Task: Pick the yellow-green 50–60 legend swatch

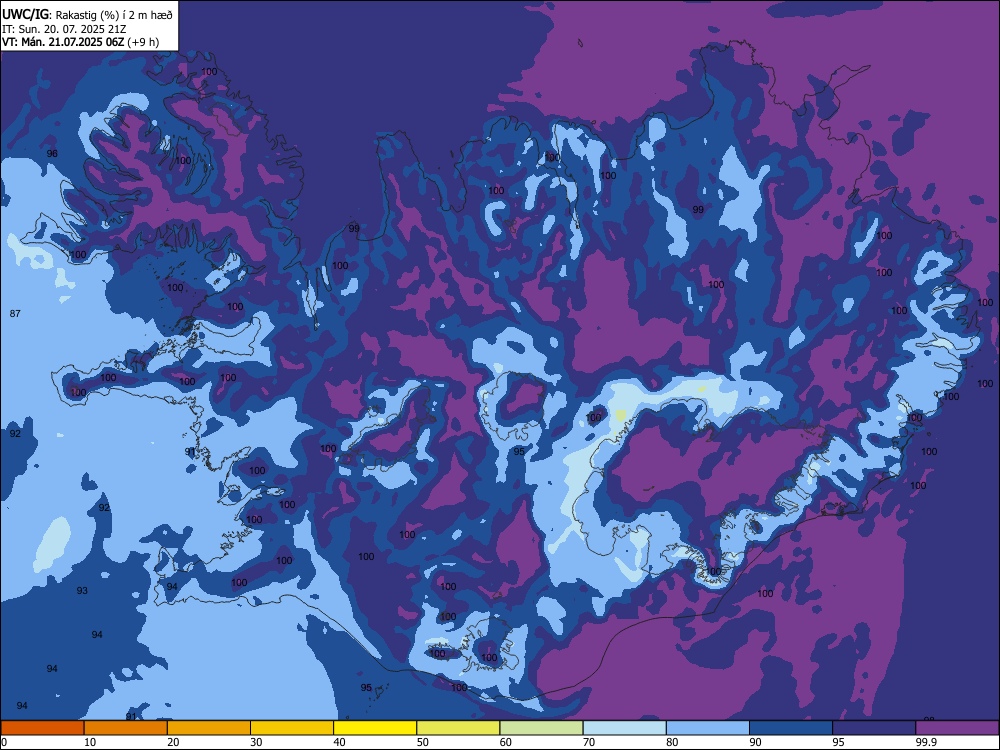Action: coord(458,728)
